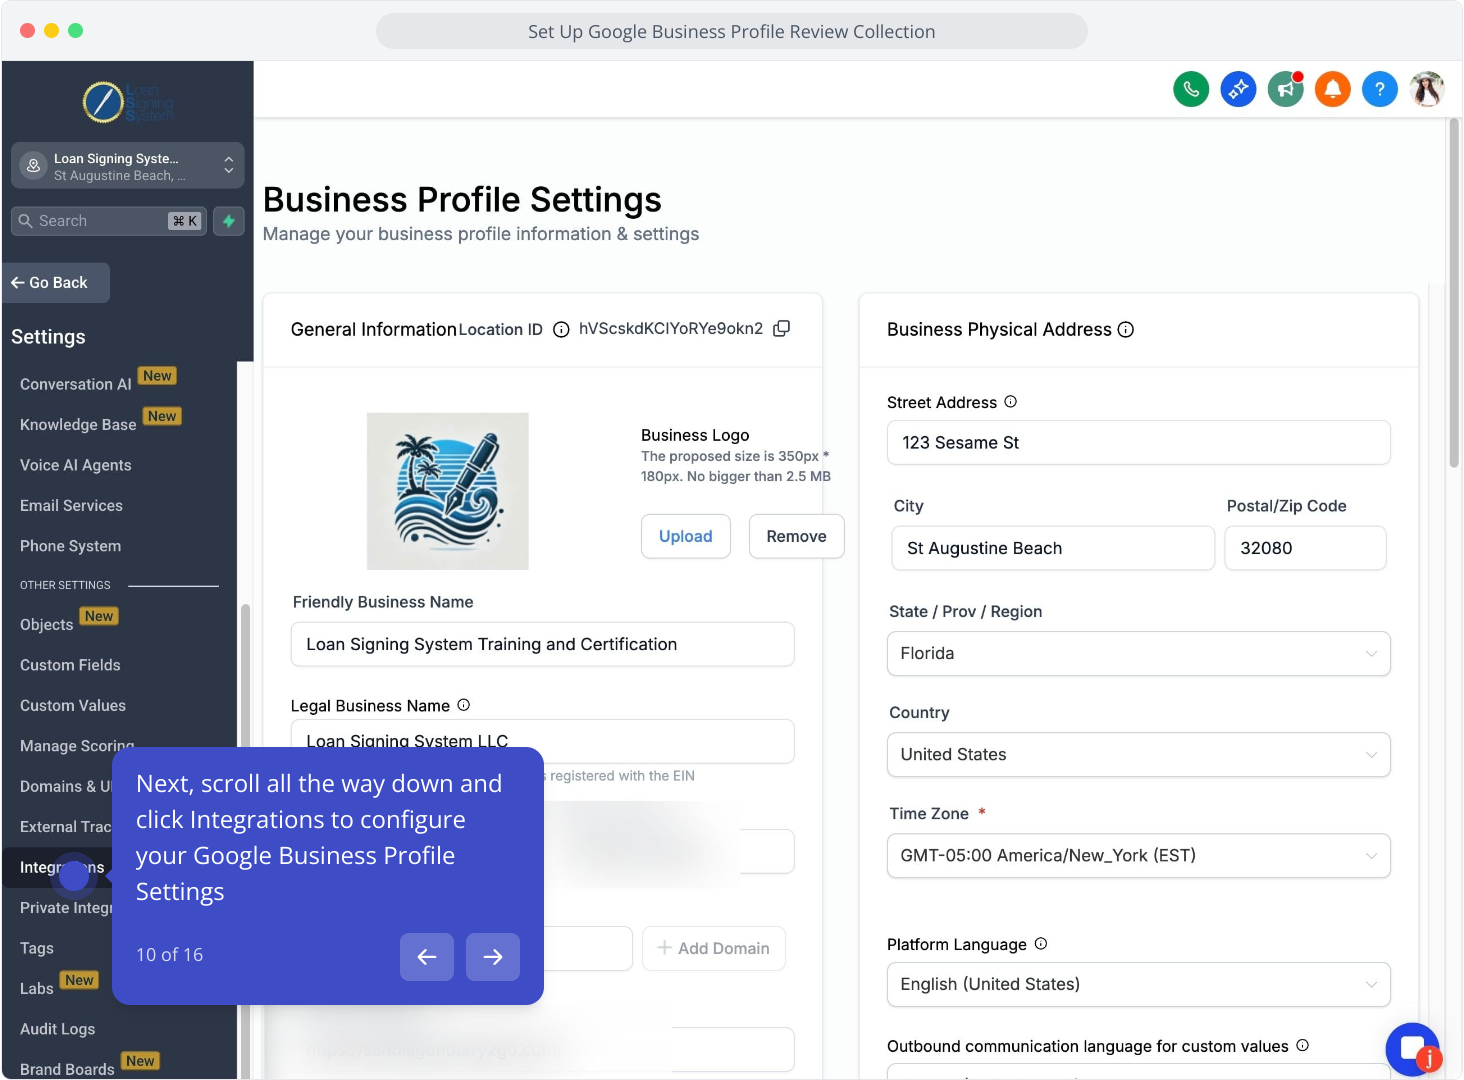Open the blue AI sparkle assistant icon

coord(1238,89)
